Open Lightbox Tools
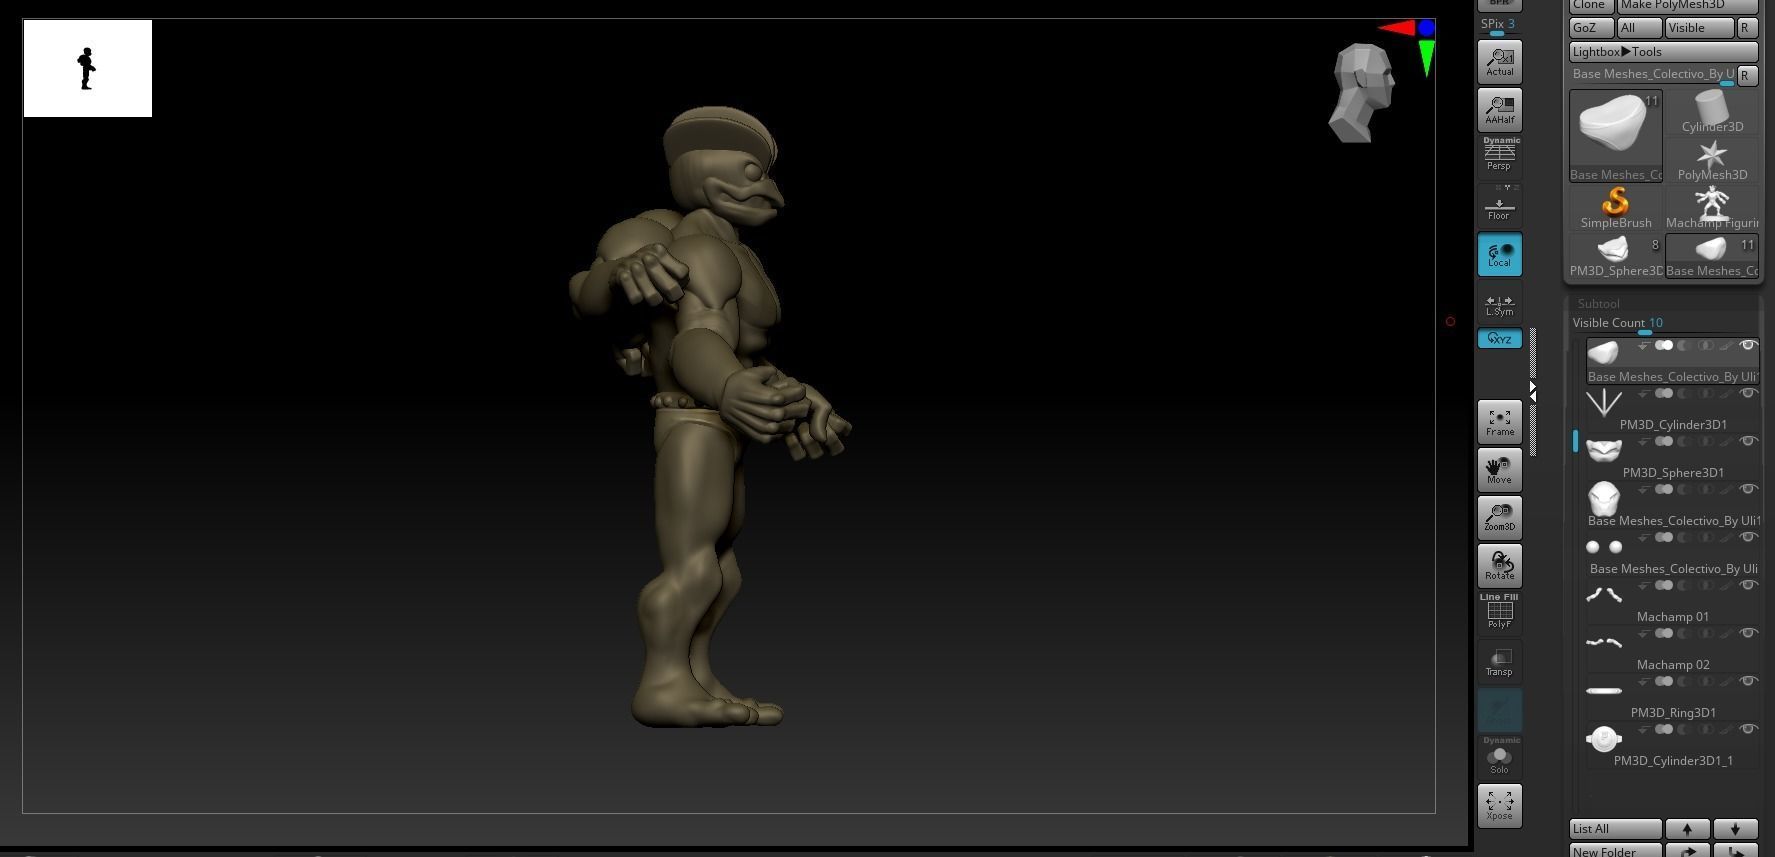The width and height of the screenshot is (1775, 857). pyautogui.click(x=1663, y=52)
